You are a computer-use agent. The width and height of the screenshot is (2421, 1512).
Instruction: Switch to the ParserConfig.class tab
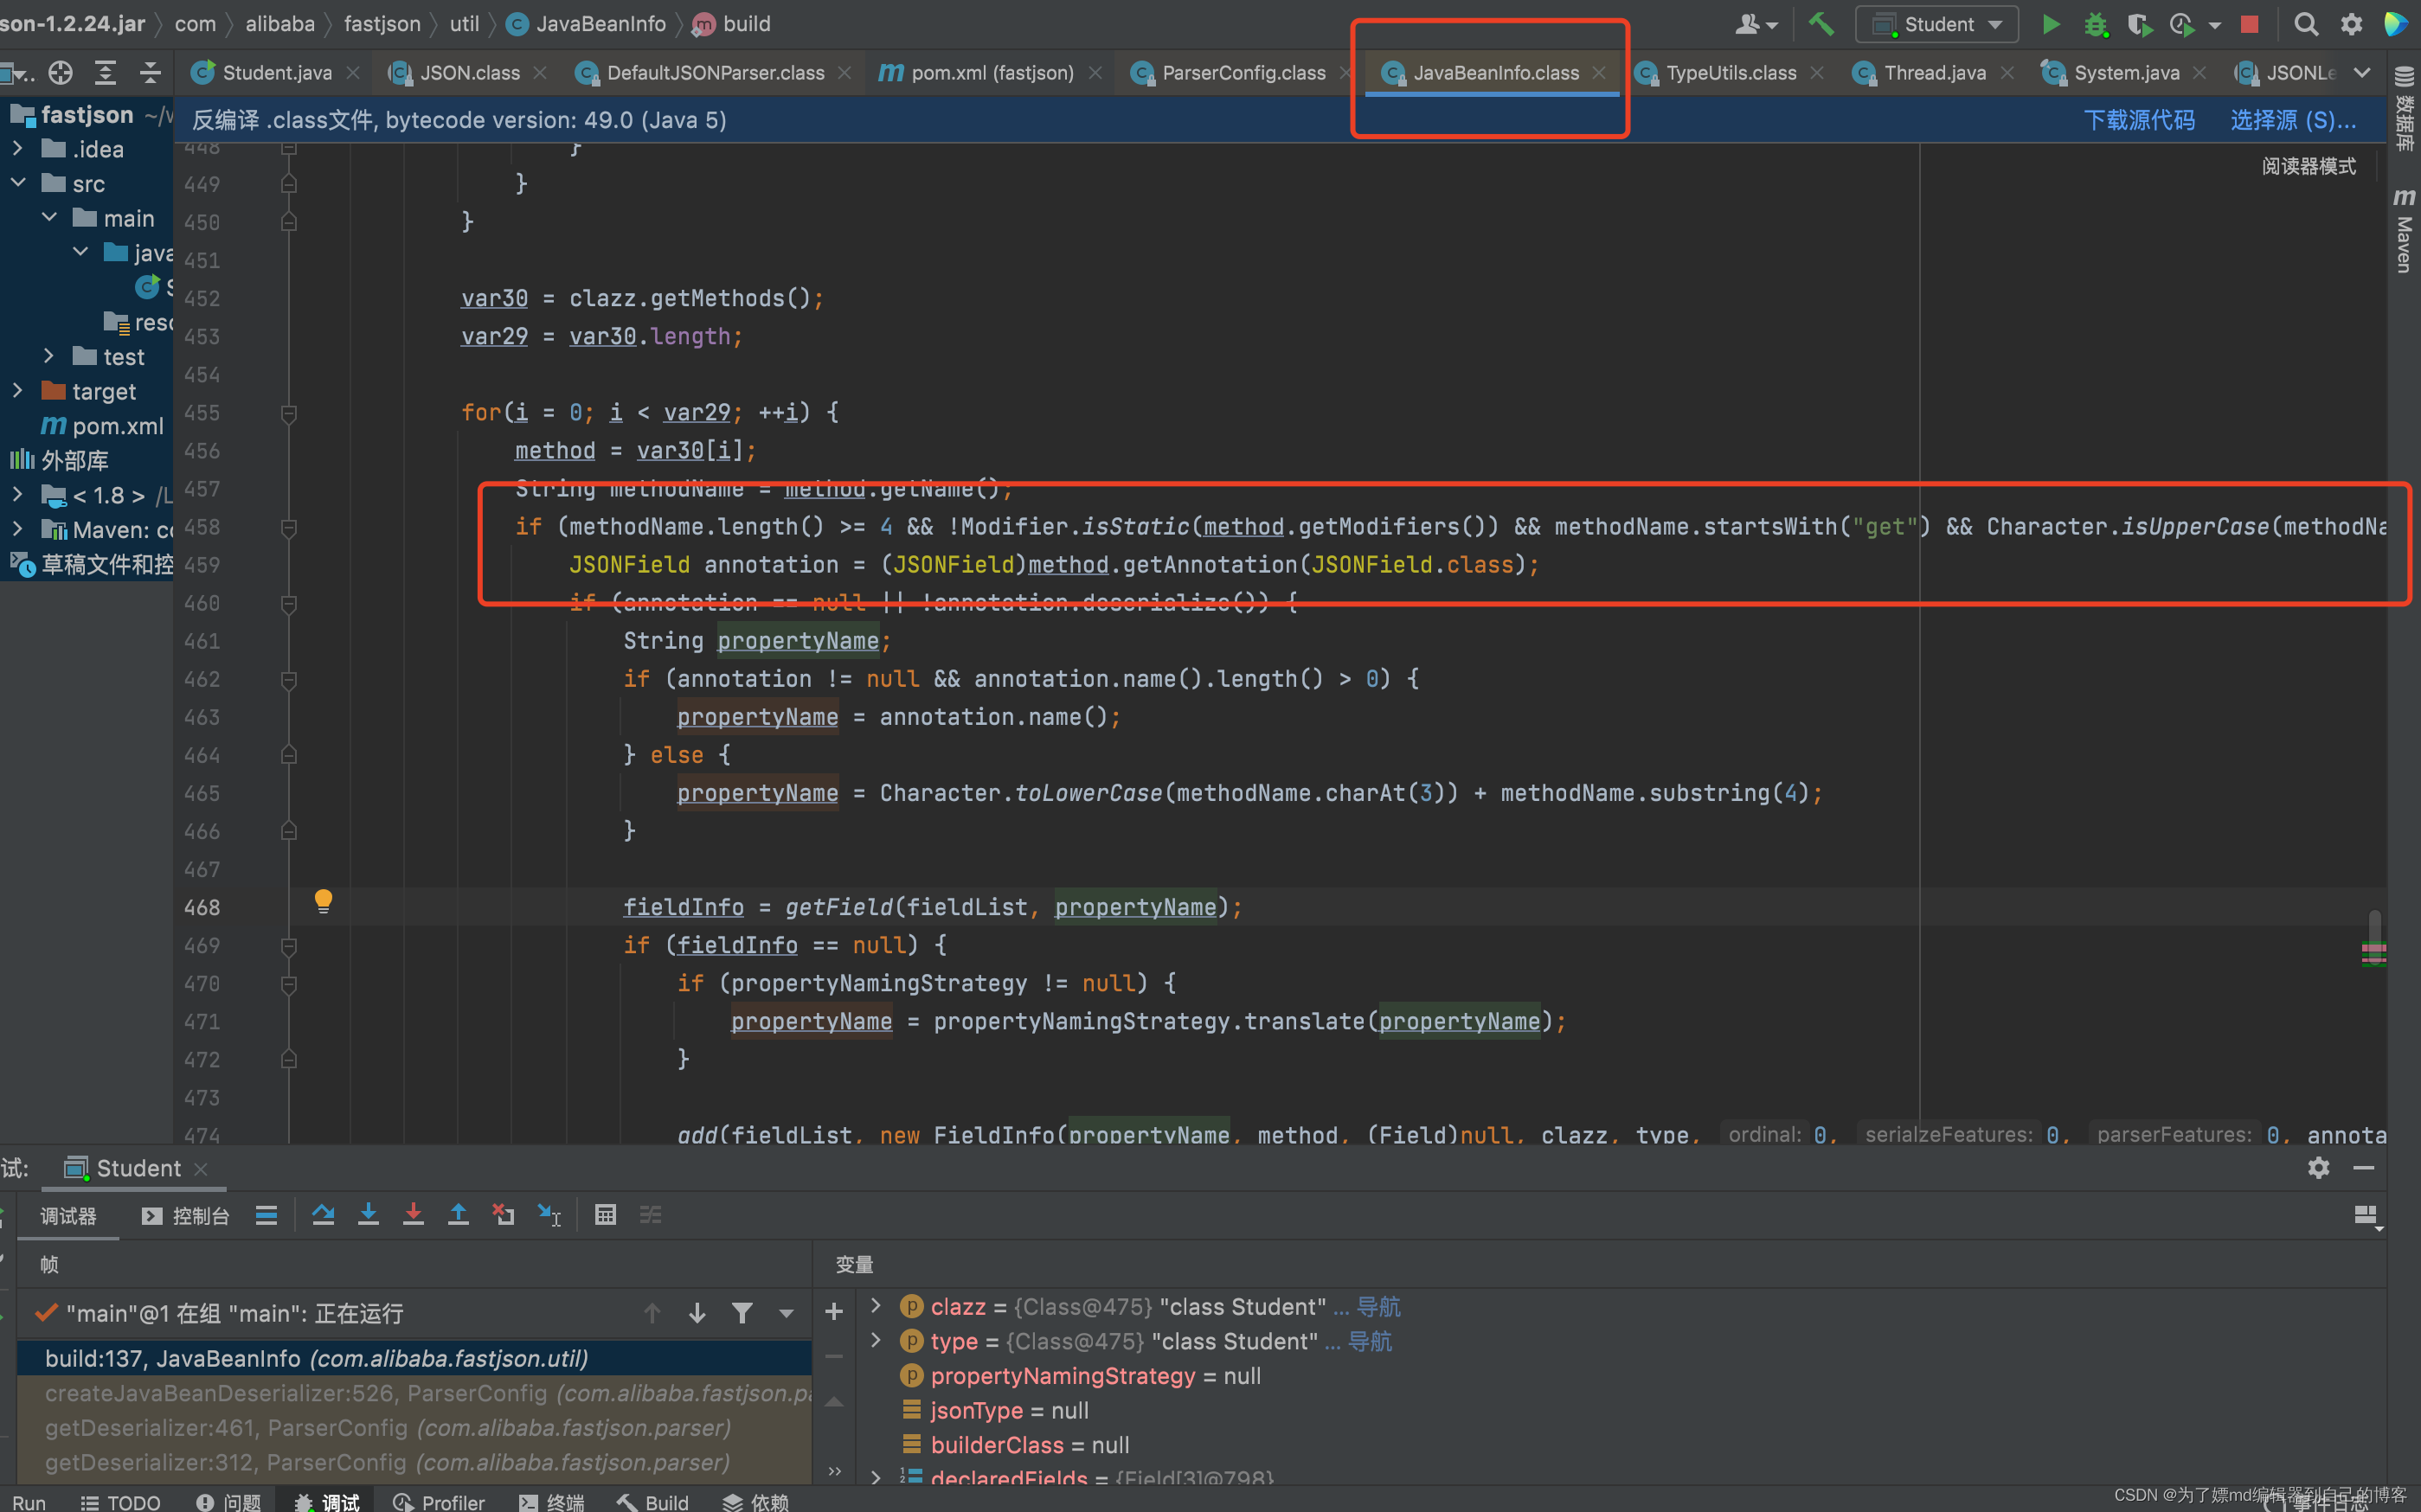point(1243,73)
